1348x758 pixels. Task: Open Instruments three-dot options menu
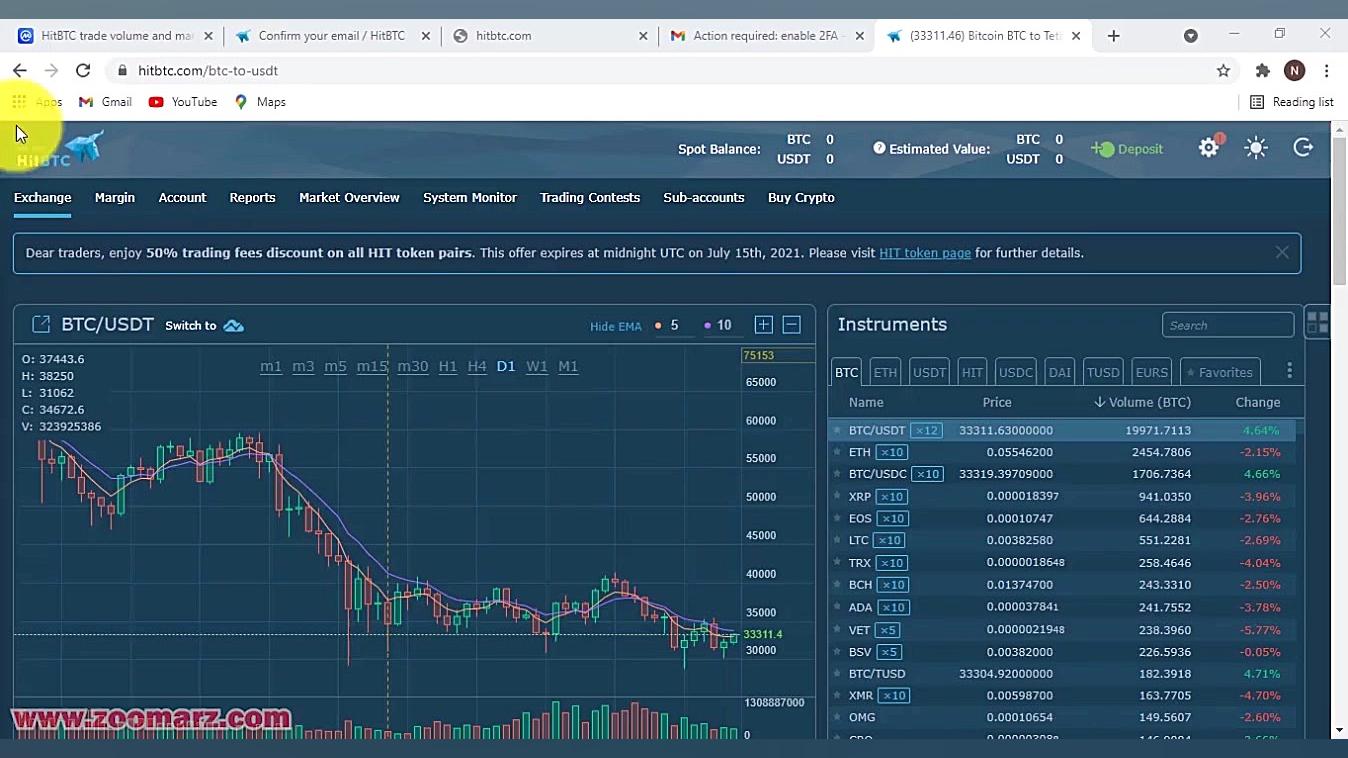click(1289, 371)
